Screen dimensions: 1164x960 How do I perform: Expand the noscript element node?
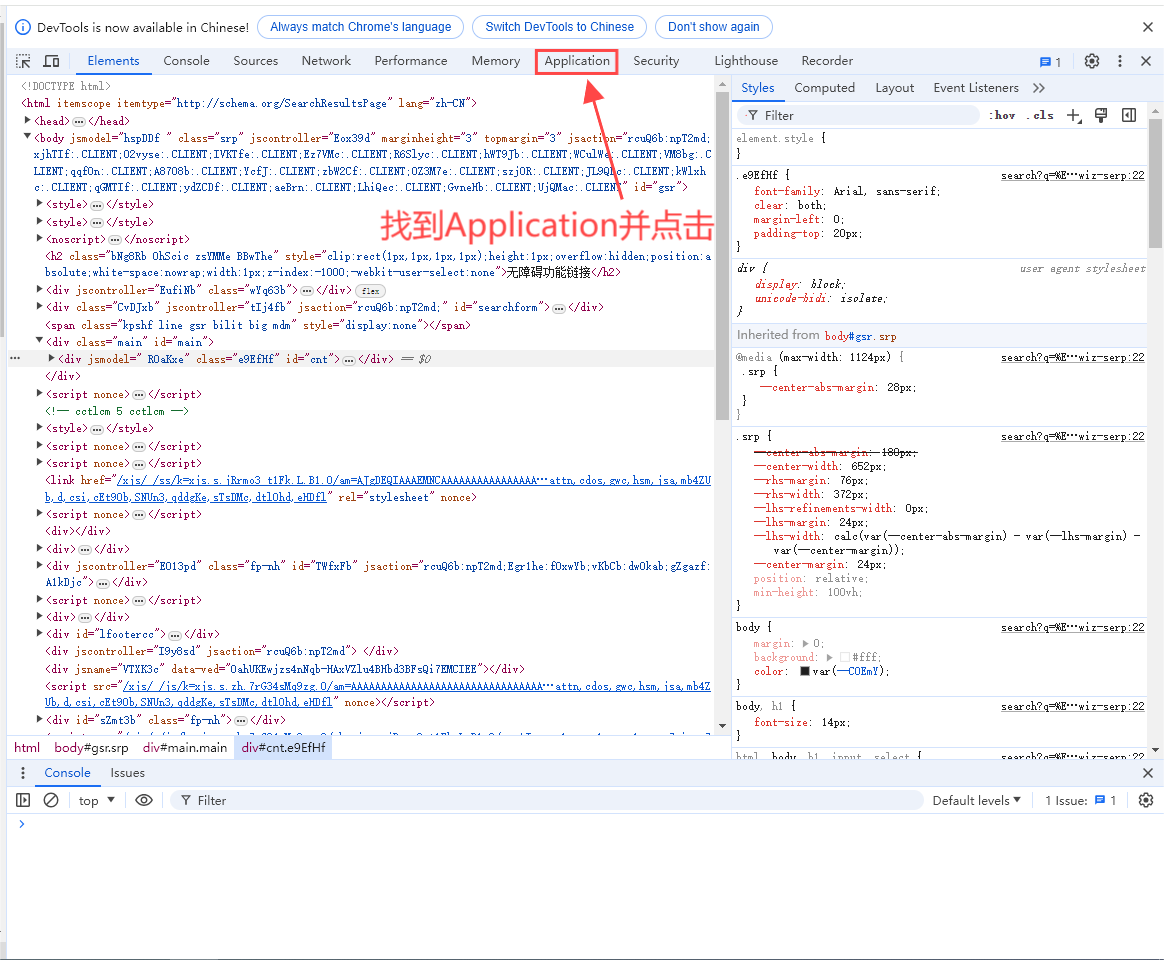click(x=39, y=238)
